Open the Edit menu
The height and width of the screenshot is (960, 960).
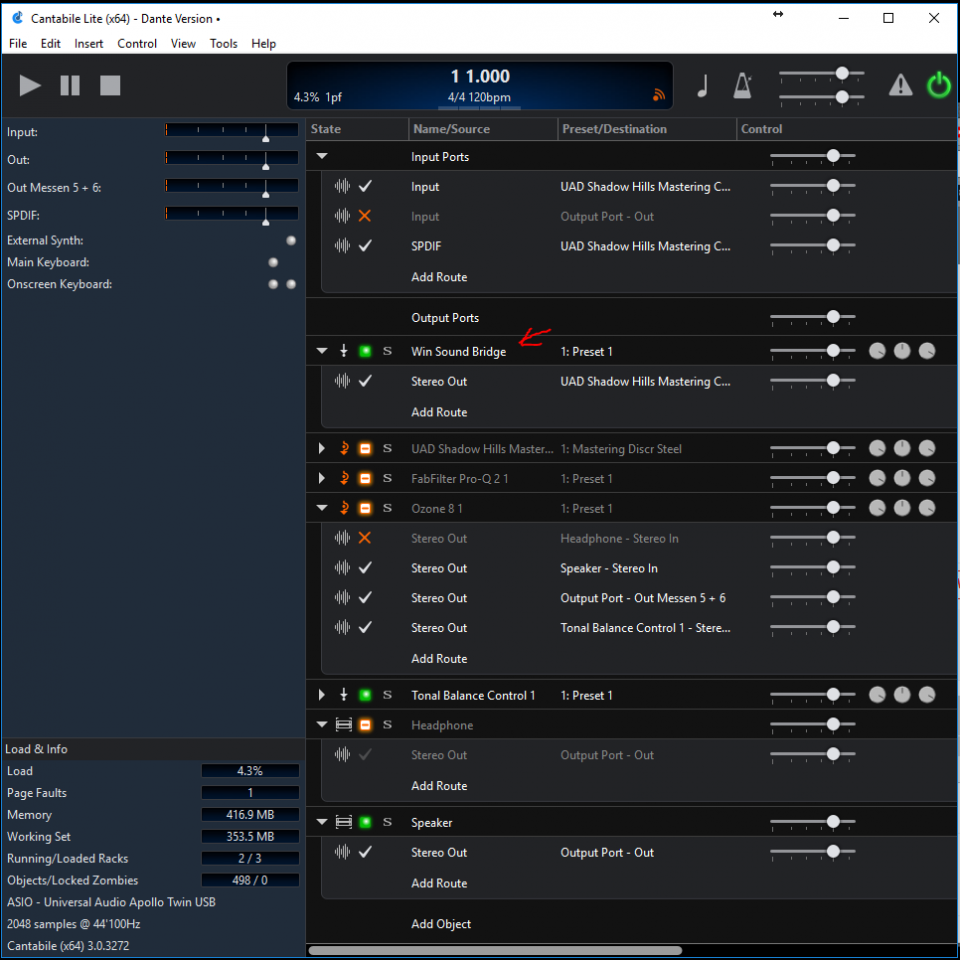50,43
